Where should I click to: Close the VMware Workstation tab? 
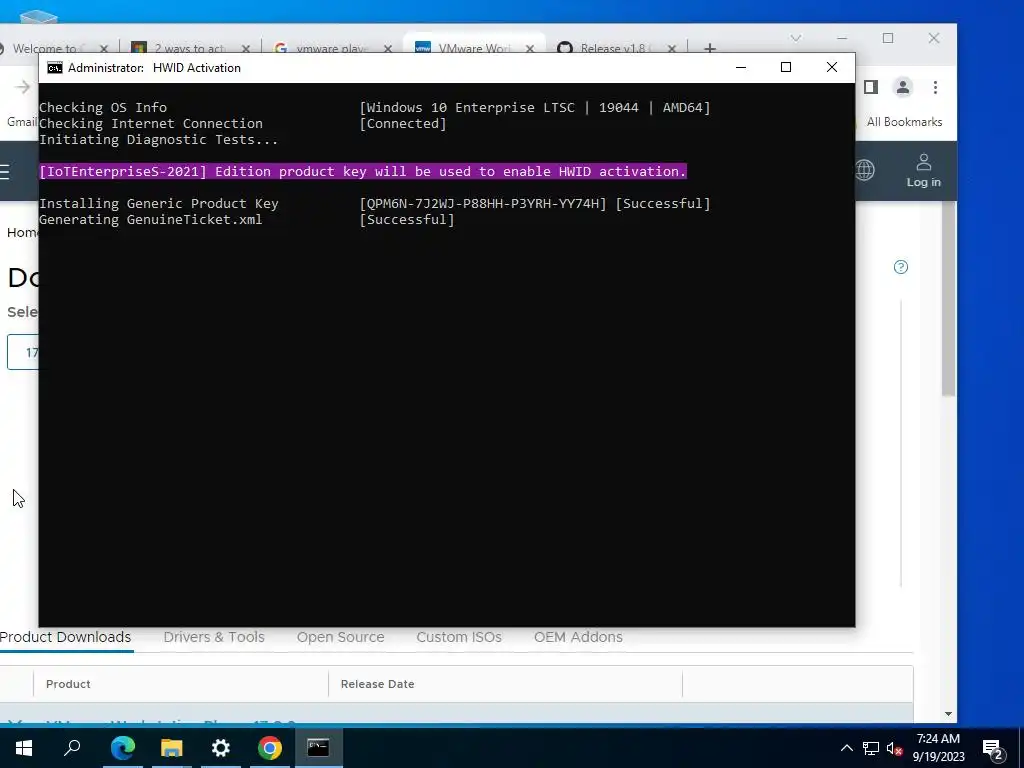530,48
